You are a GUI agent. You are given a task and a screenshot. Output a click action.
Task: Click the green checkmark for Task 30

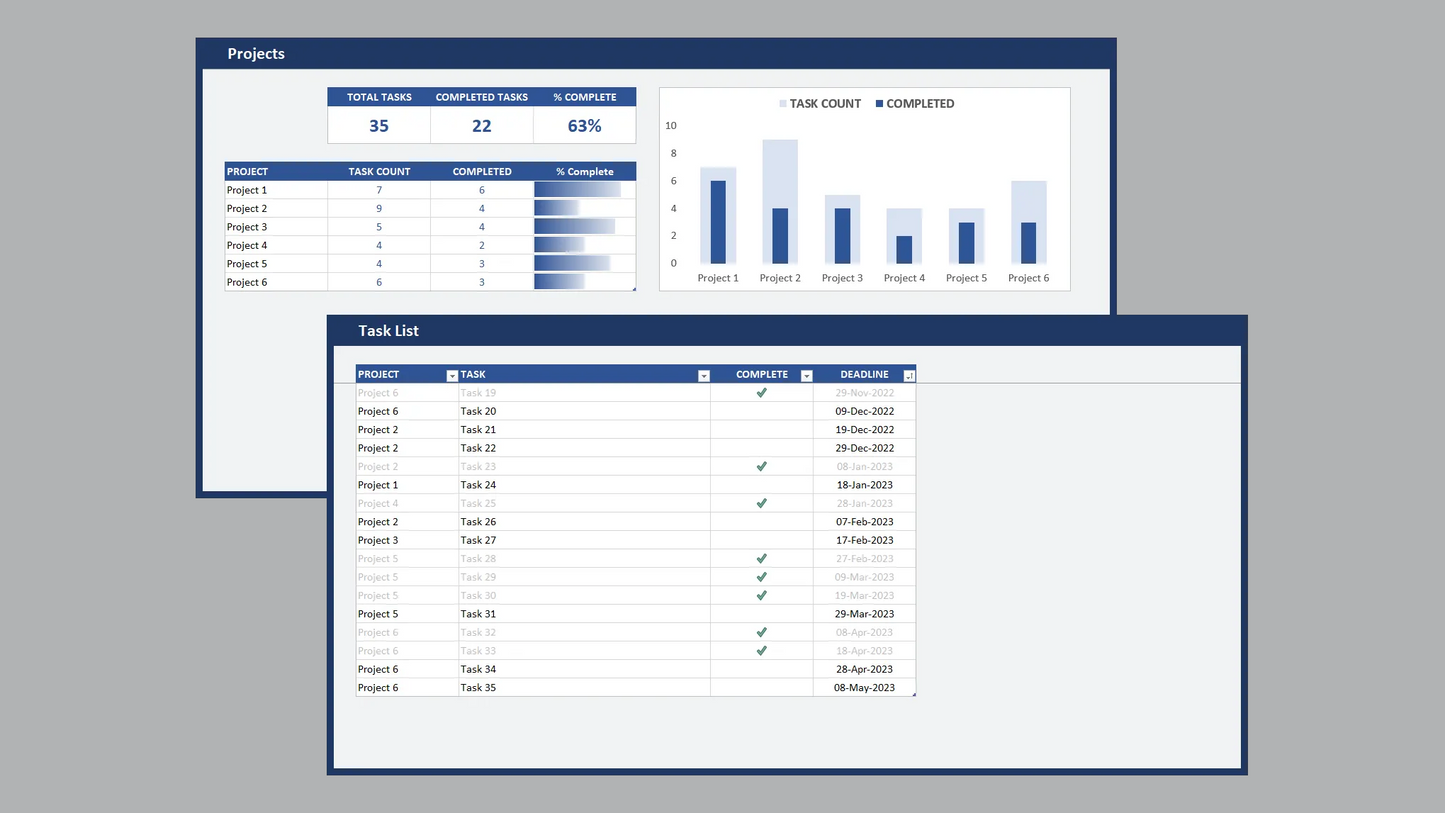pos(762,596)
